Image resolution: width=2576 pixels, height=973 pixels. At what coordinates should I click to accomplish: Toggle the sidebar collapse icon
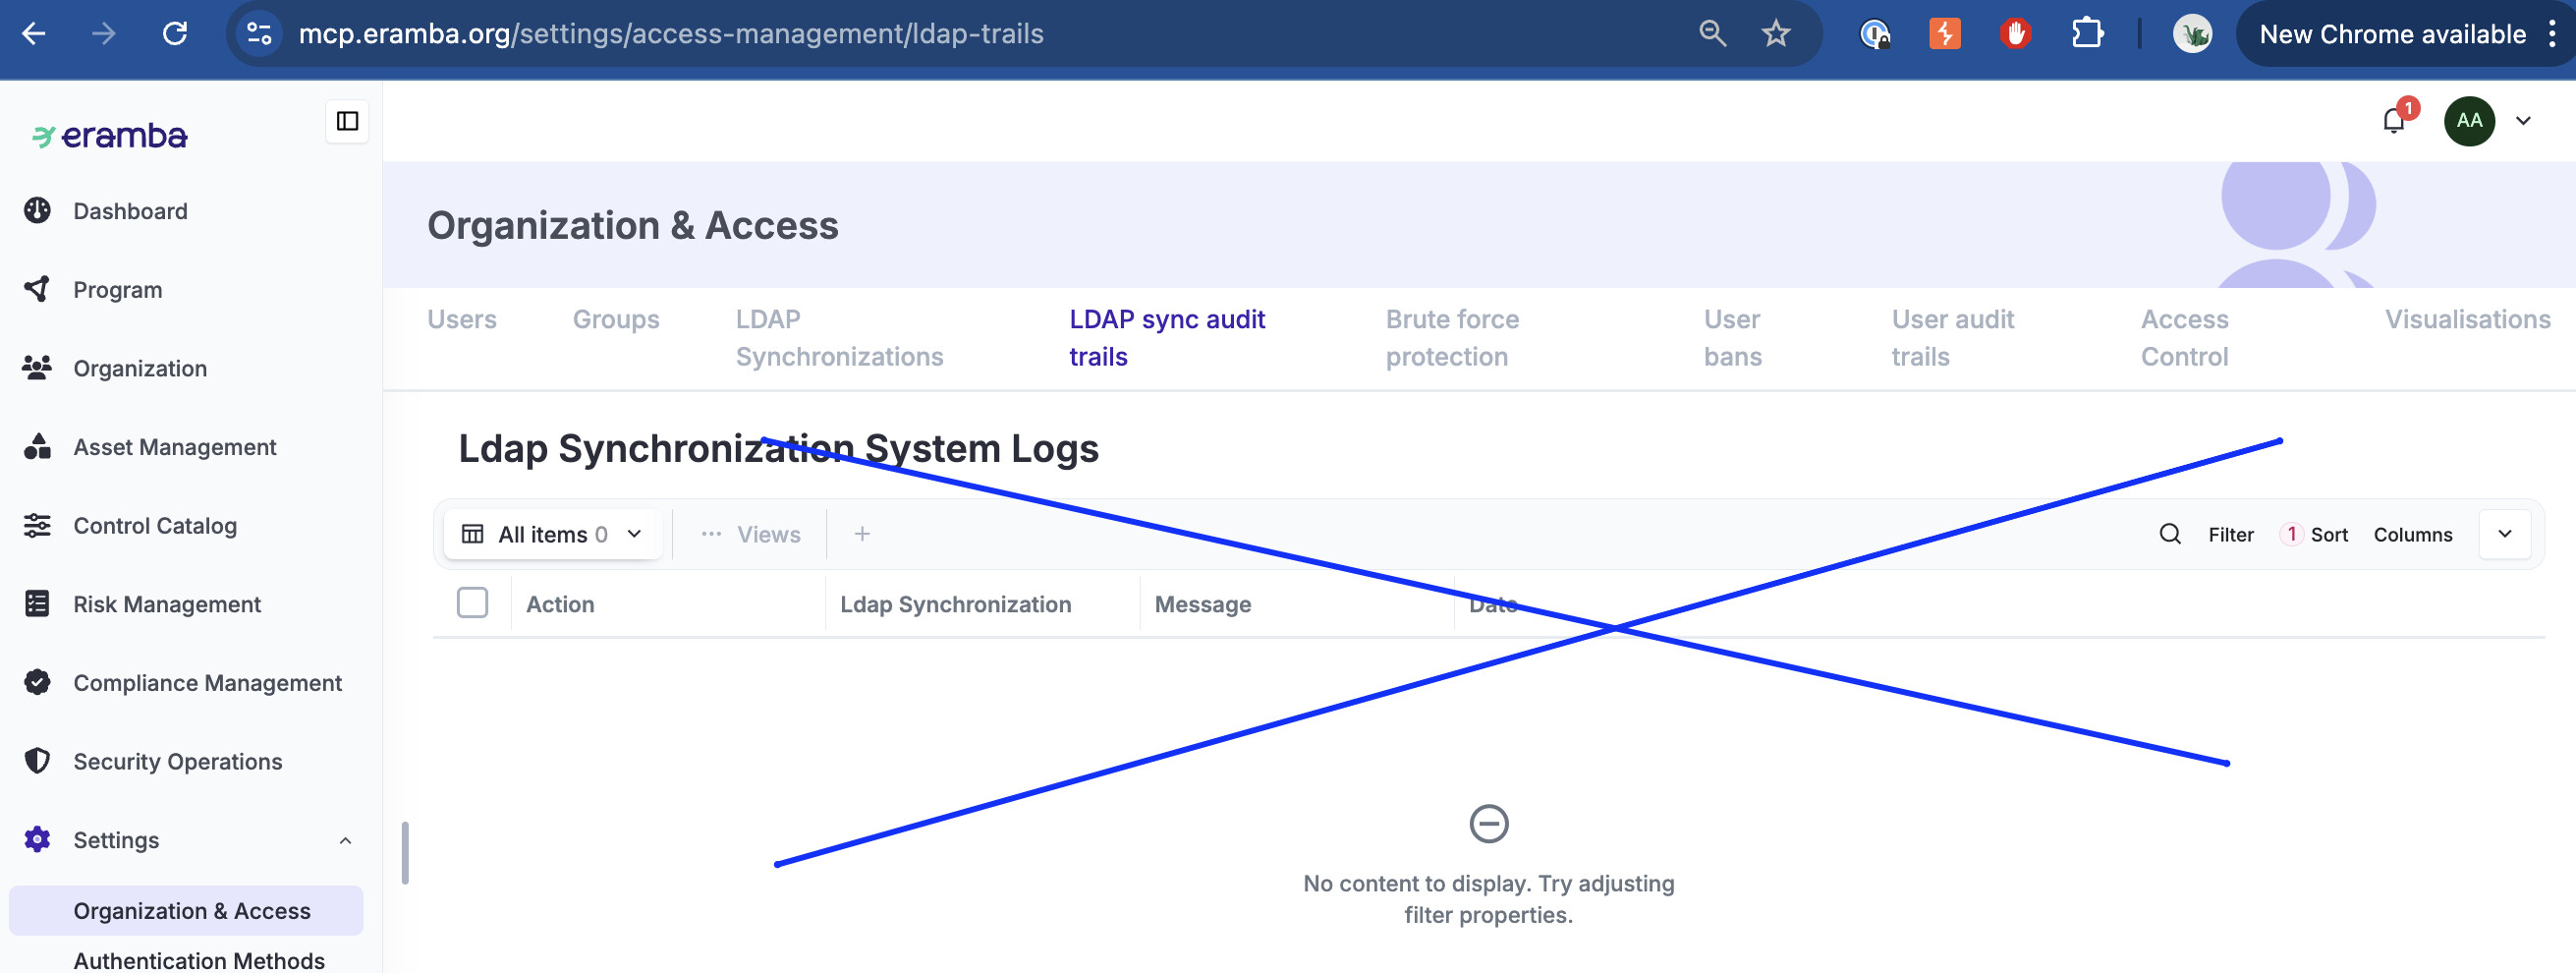[x=347, y=121]
